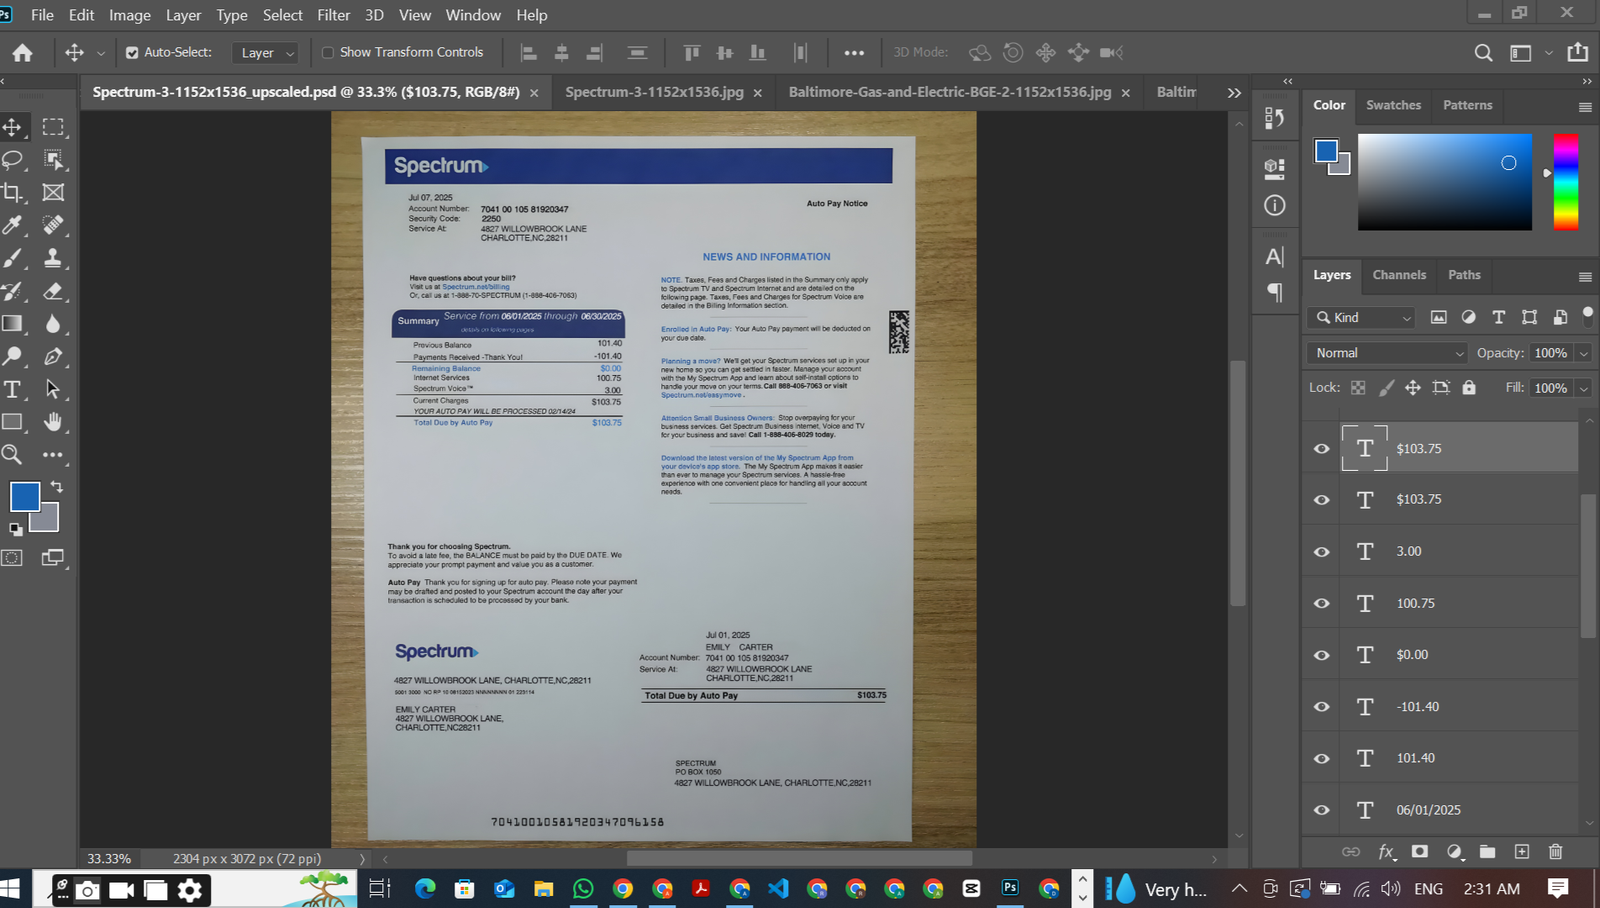Open the Fill slider dropdown arrow
This screenshot has width=1600, height=908.
pos(1583,388)
